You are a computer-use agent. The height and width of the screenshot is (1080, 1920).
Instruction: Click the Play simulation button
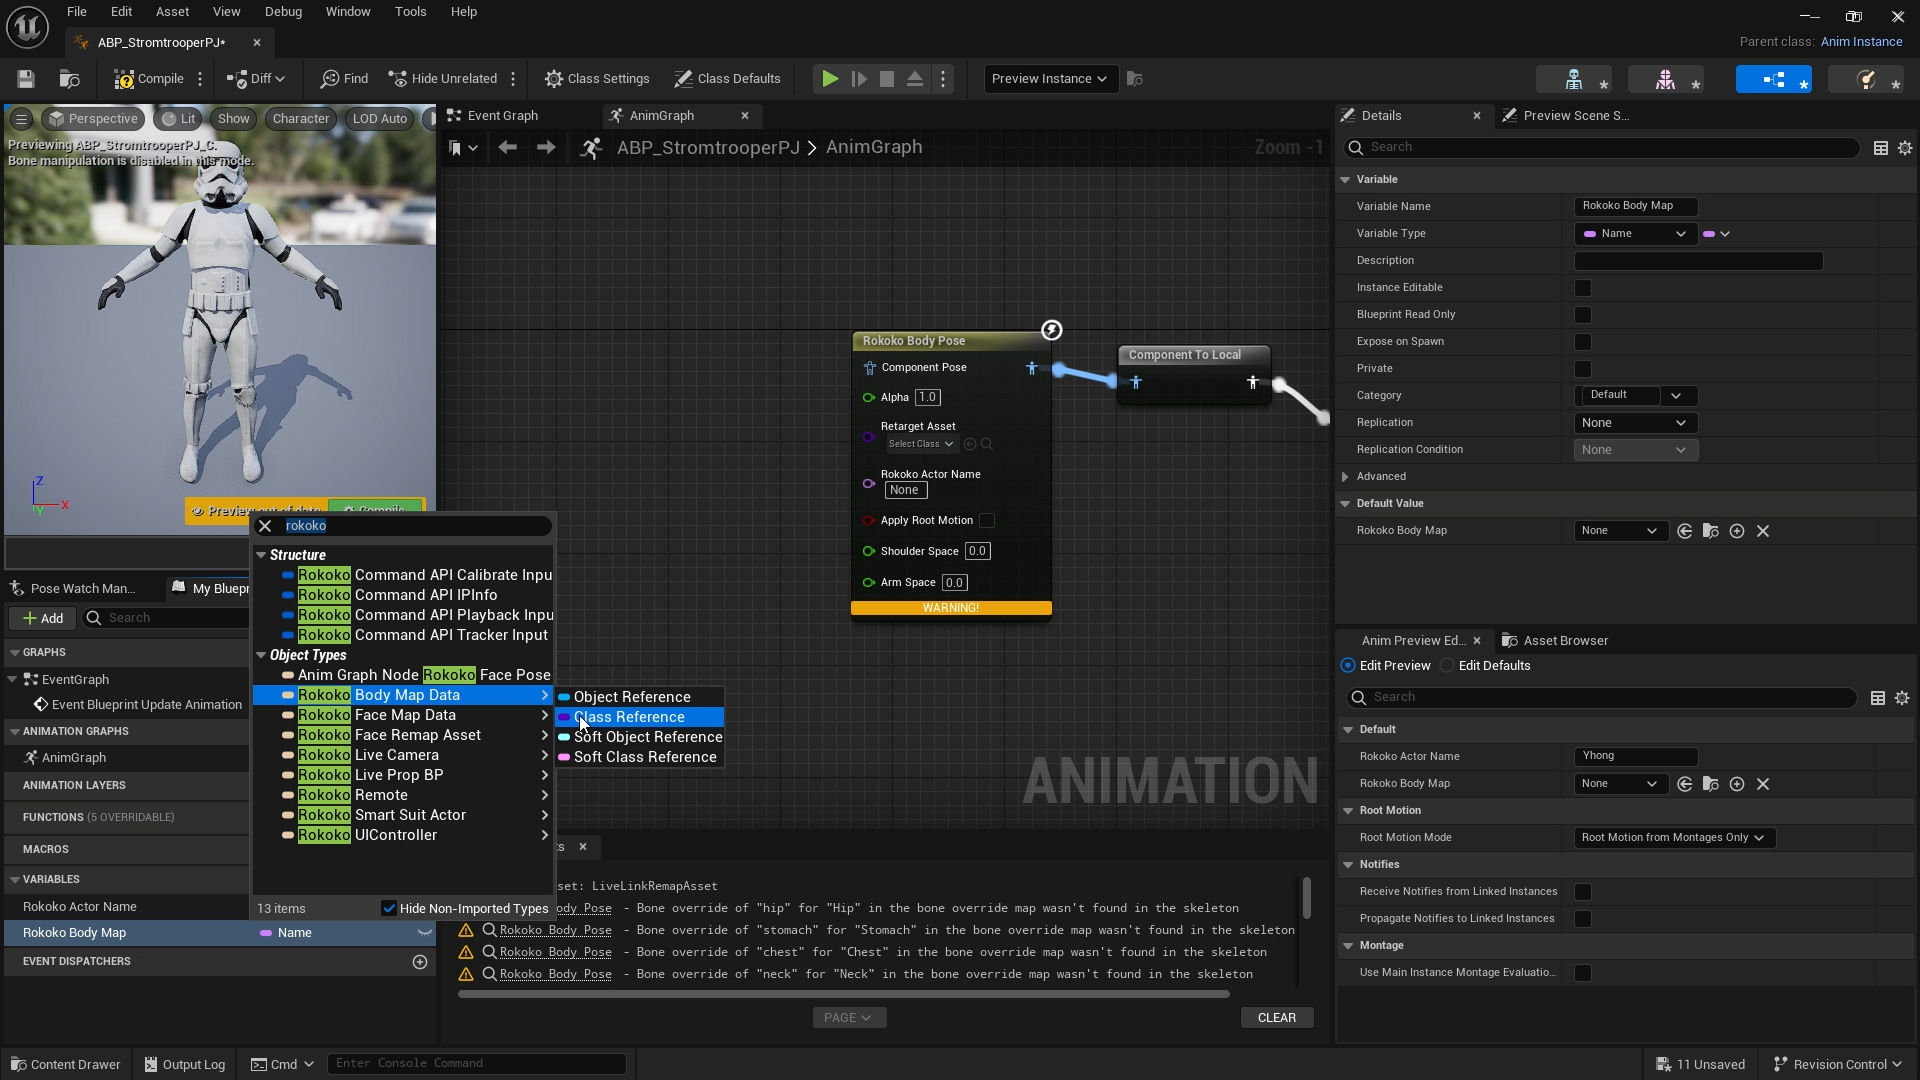(830, 79)
